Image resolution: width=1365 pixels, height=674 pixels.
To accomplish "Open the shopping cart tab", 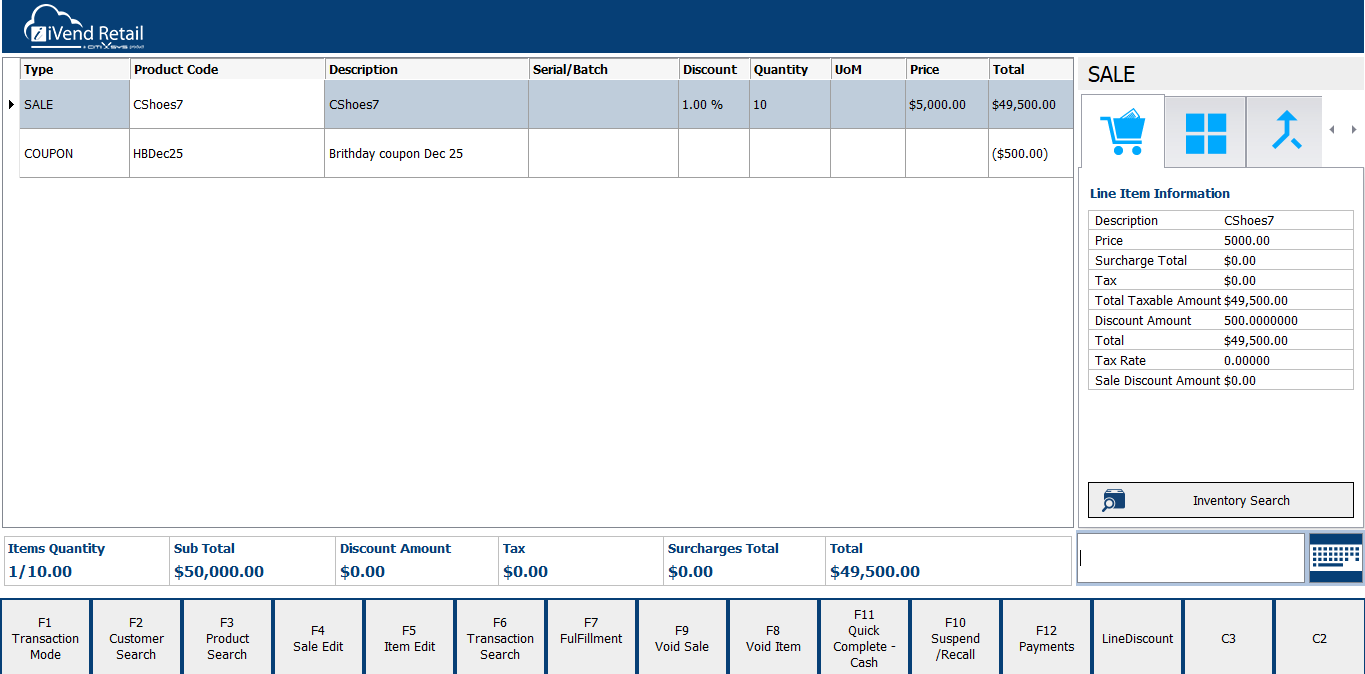I will pos(1122,132).
